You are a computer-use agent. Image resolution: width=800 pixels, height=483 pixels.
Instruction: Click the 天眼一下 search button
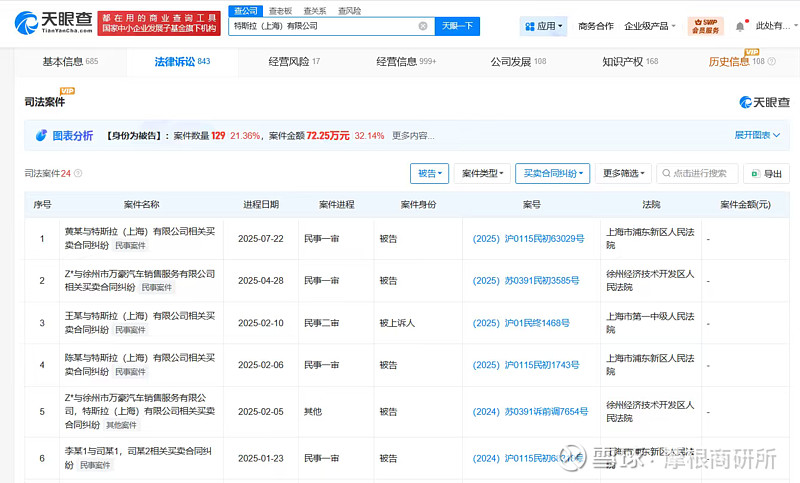457,26
